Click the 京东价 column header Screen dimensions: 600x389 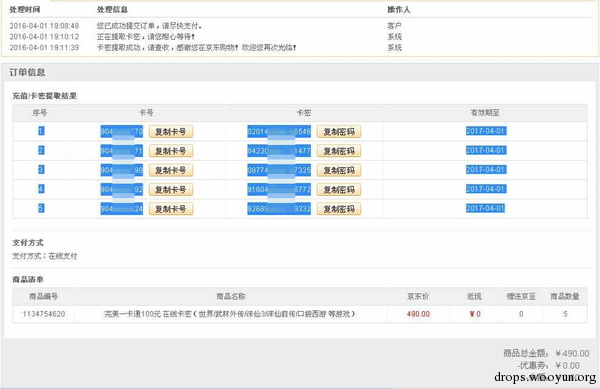click(418, 296)
